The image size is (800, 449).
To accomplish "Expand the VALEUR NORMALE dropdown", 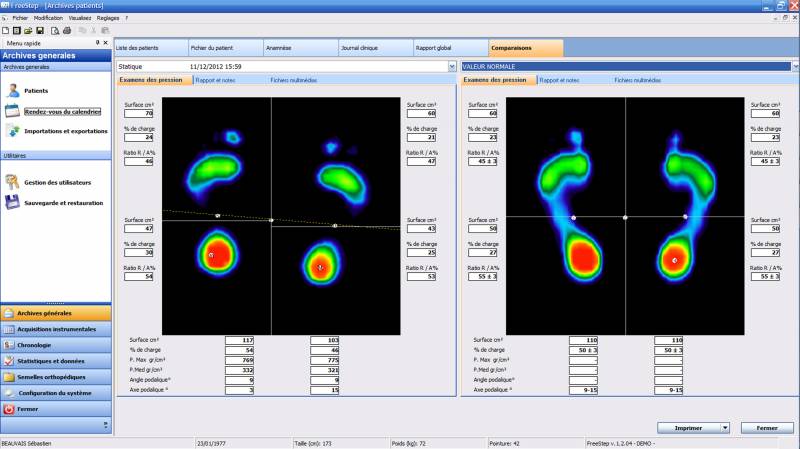I will 794,66.
